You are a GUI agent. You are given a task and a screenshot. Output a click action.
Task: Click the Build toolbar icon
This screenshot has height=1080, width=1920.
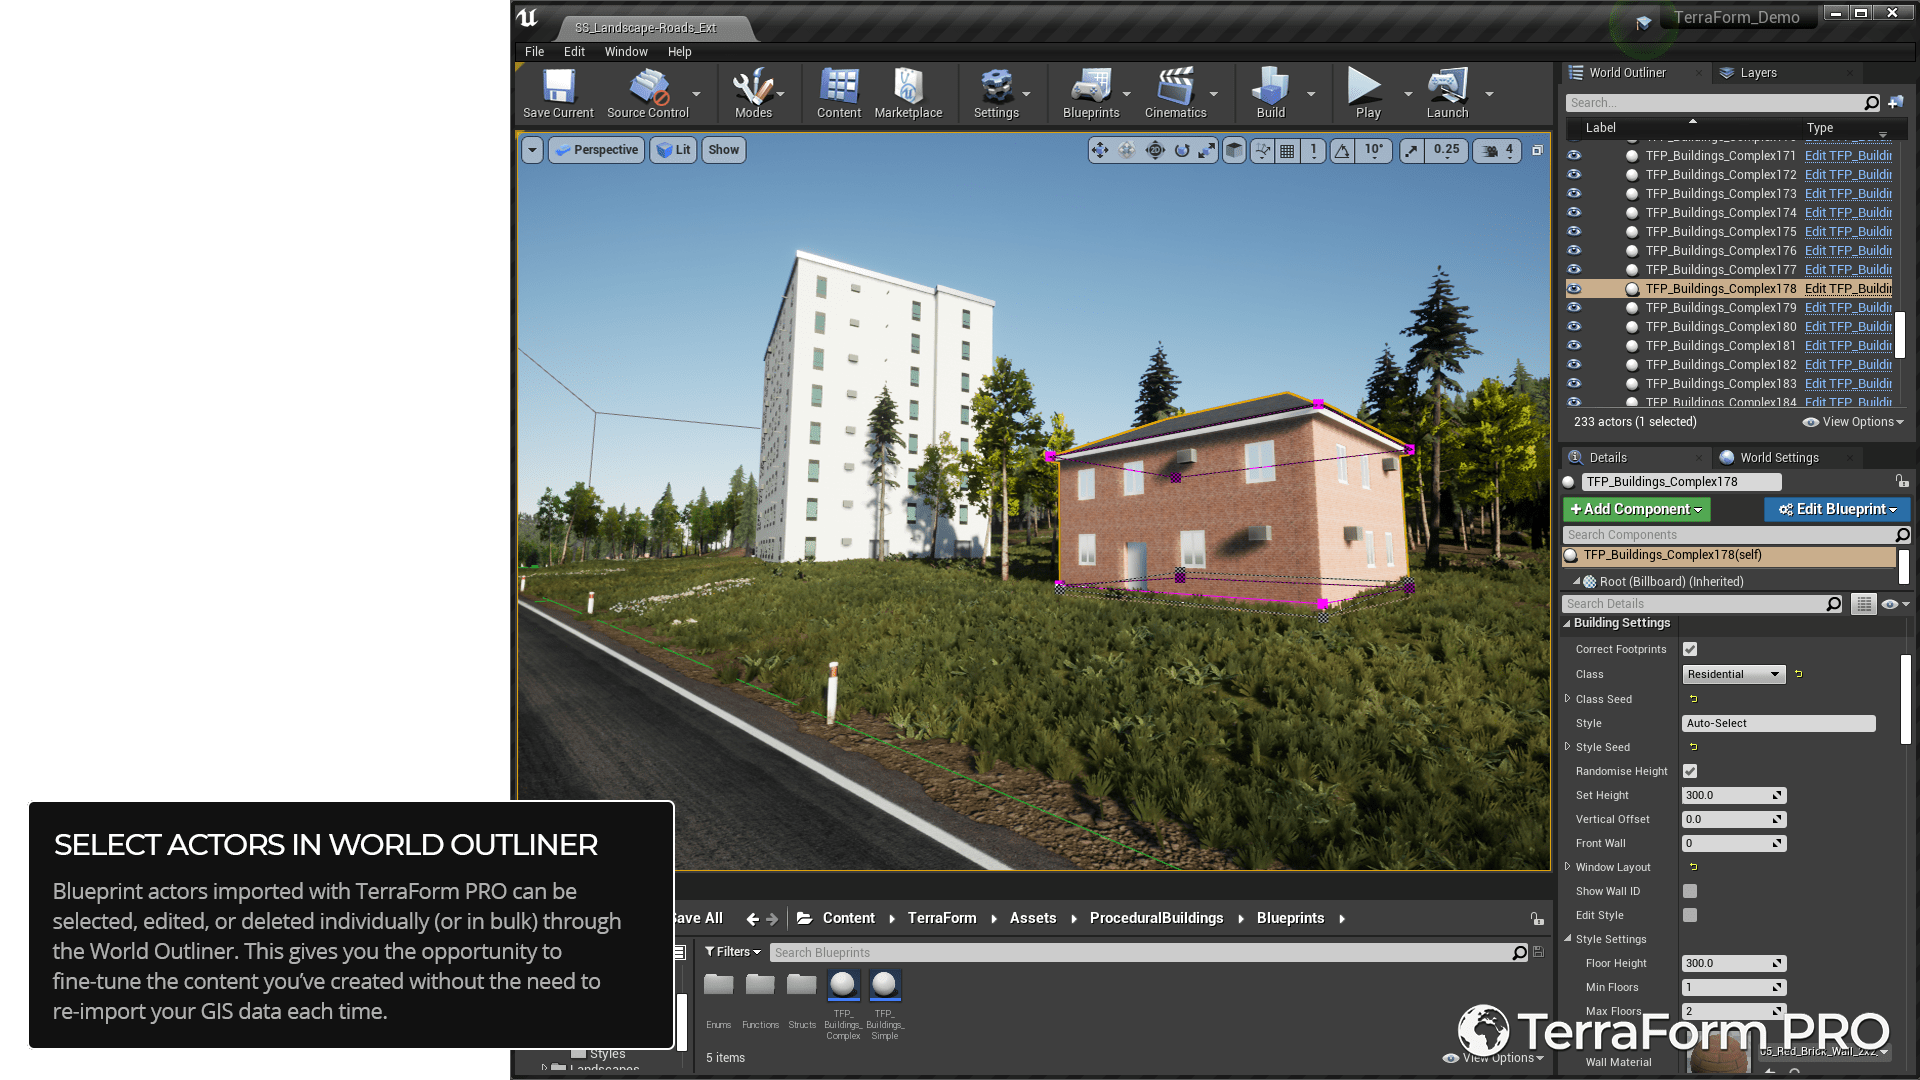coord(1270,94)
